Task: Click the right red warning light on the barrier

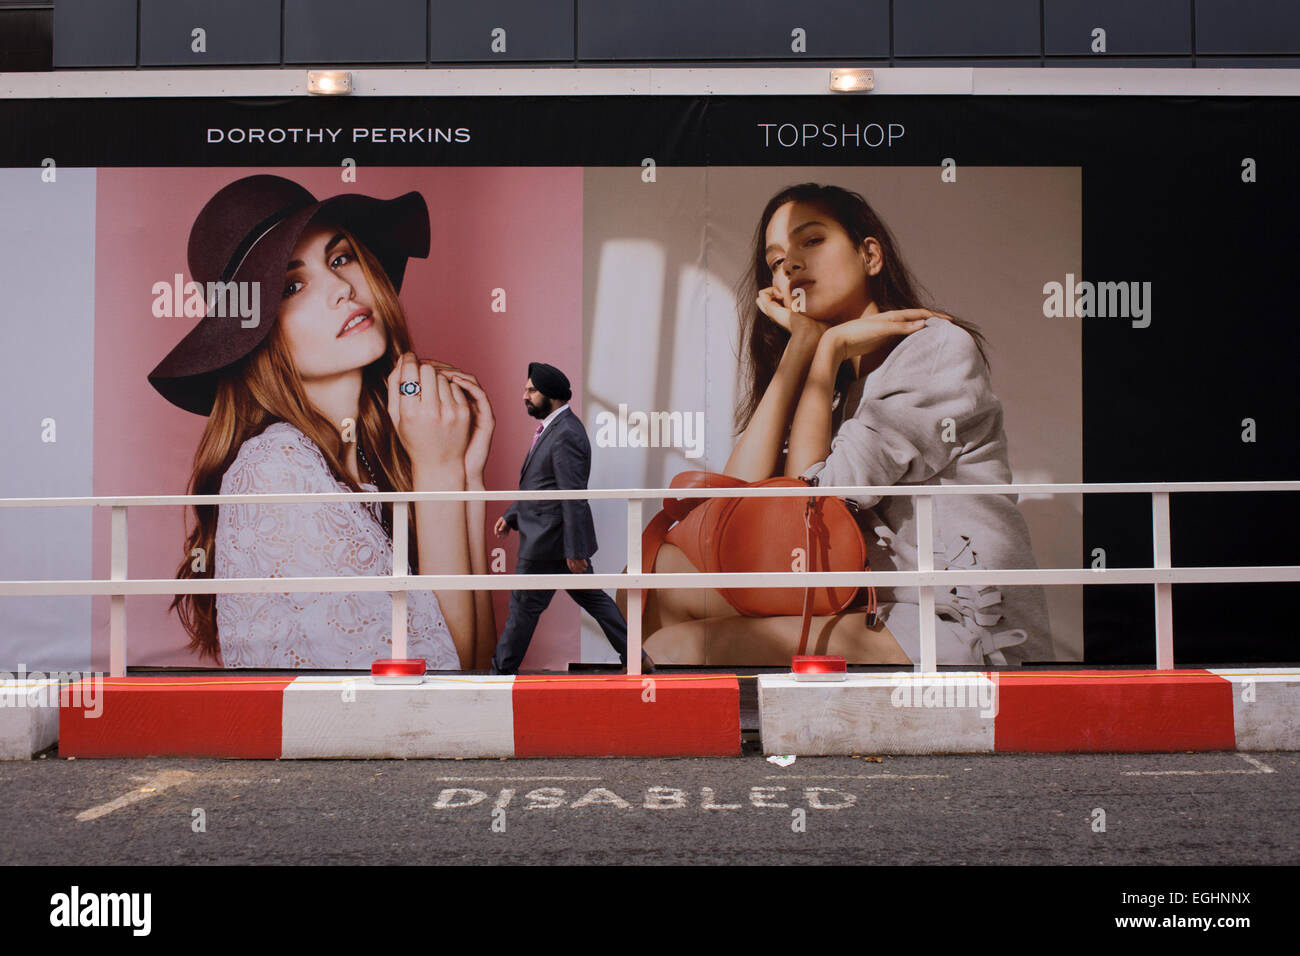Action: pyautogui.click(x=818, y=667)
